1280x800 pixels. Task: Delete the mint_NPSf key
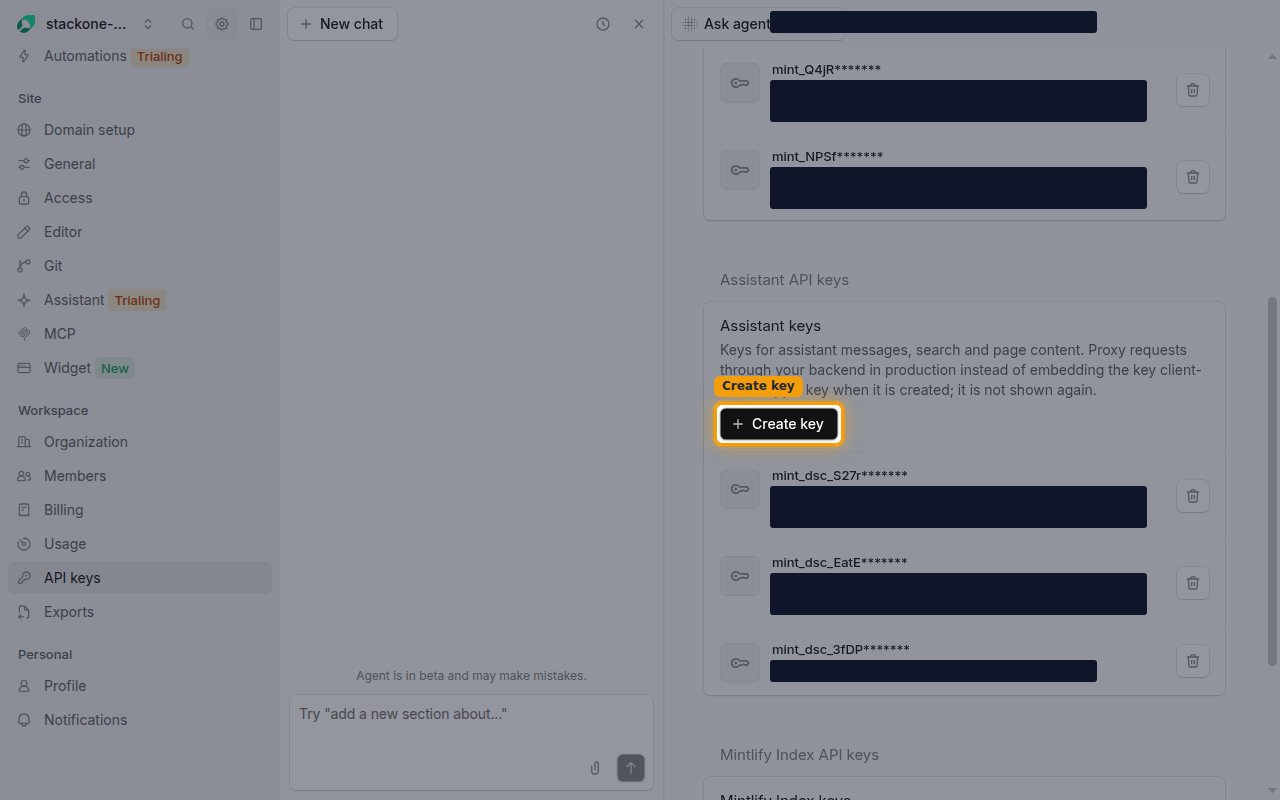tap(1192, 177)
